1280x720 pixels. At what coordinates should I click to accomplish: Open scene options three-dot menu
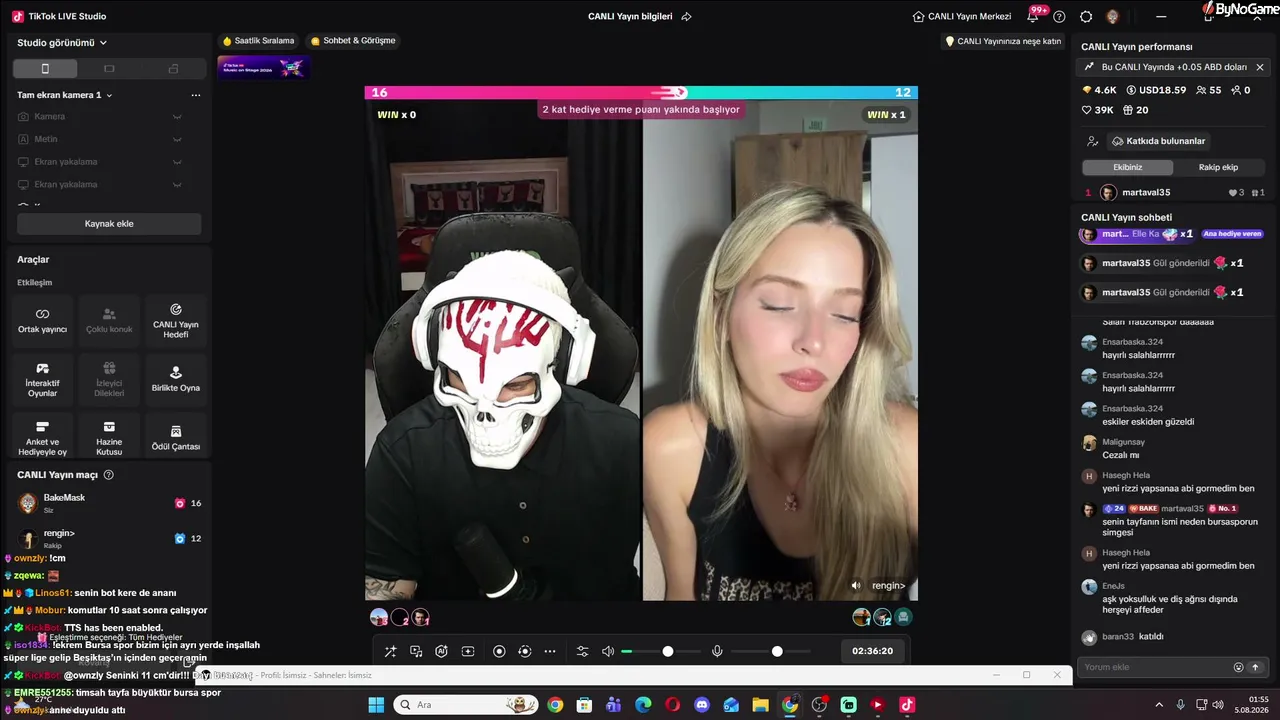point(196,95)
